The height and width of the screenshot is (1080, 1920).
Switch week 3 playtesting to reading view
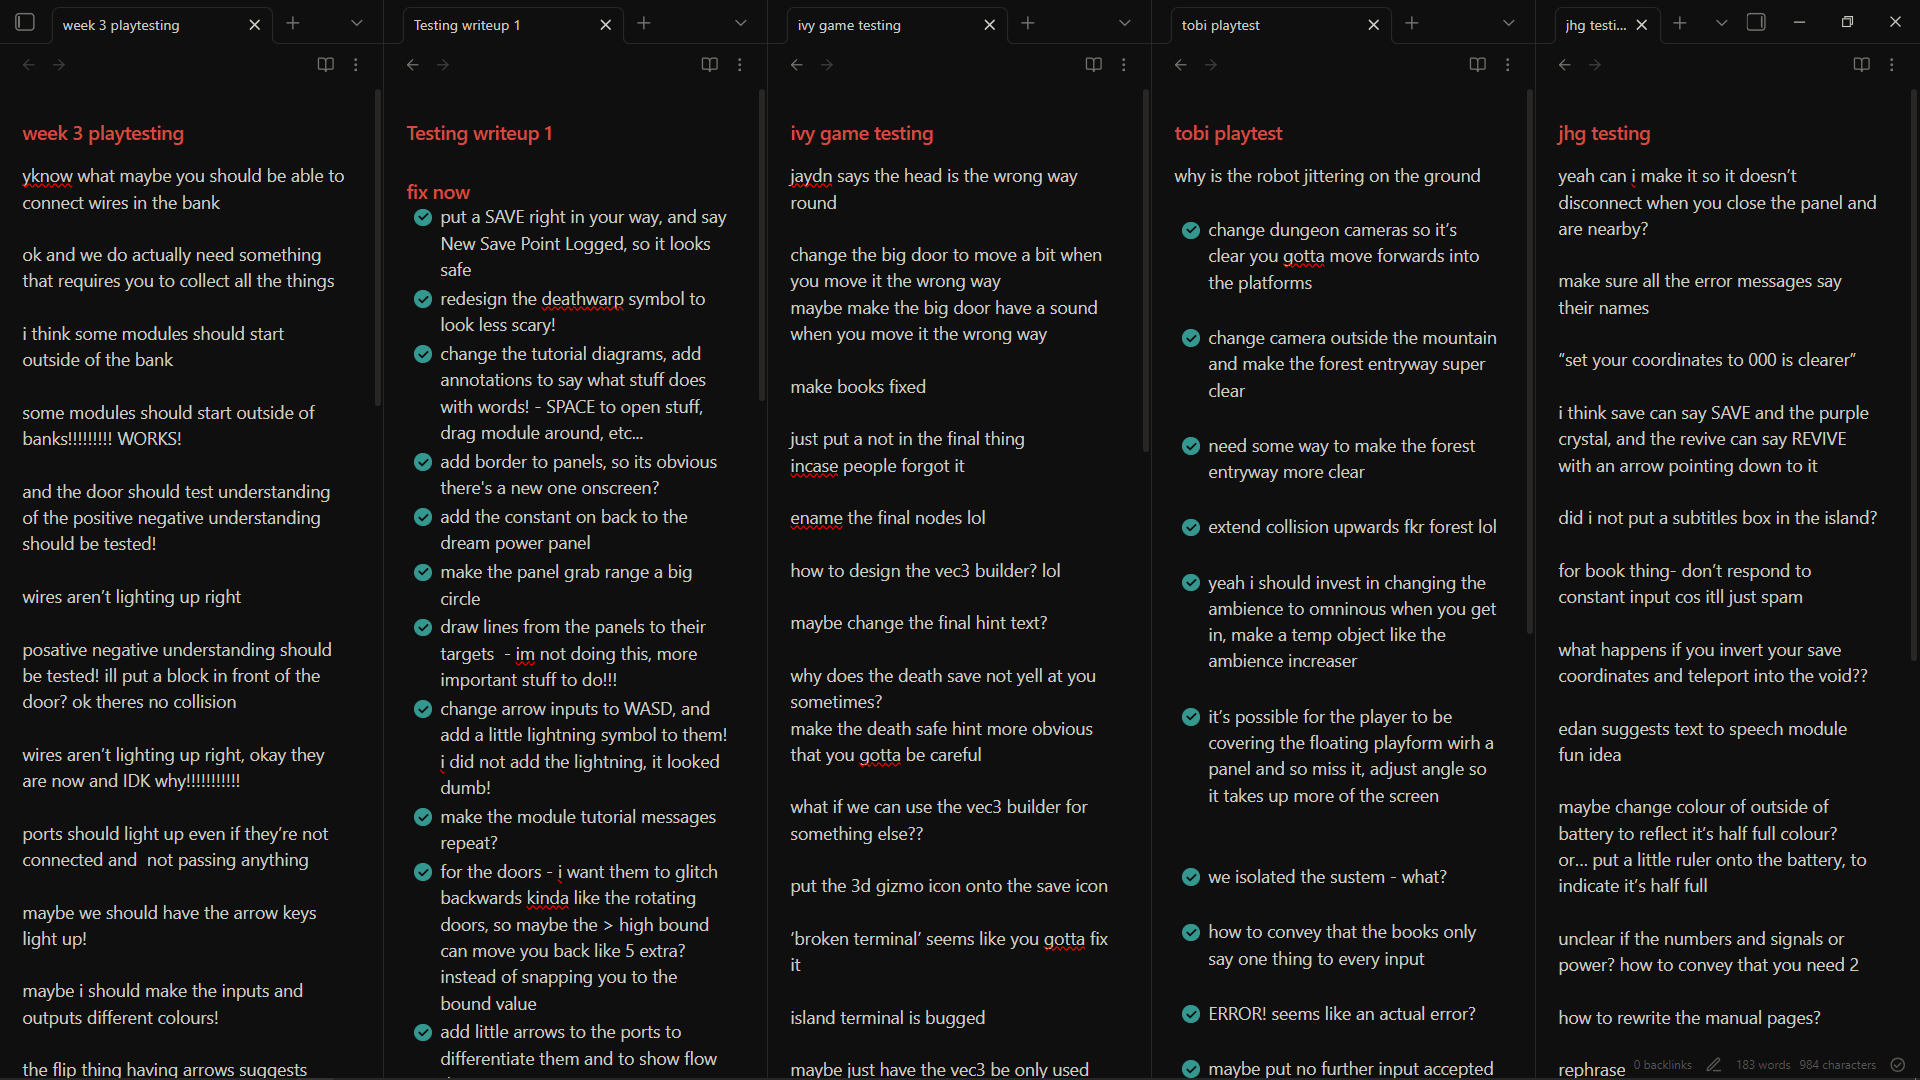click(325, 65)
